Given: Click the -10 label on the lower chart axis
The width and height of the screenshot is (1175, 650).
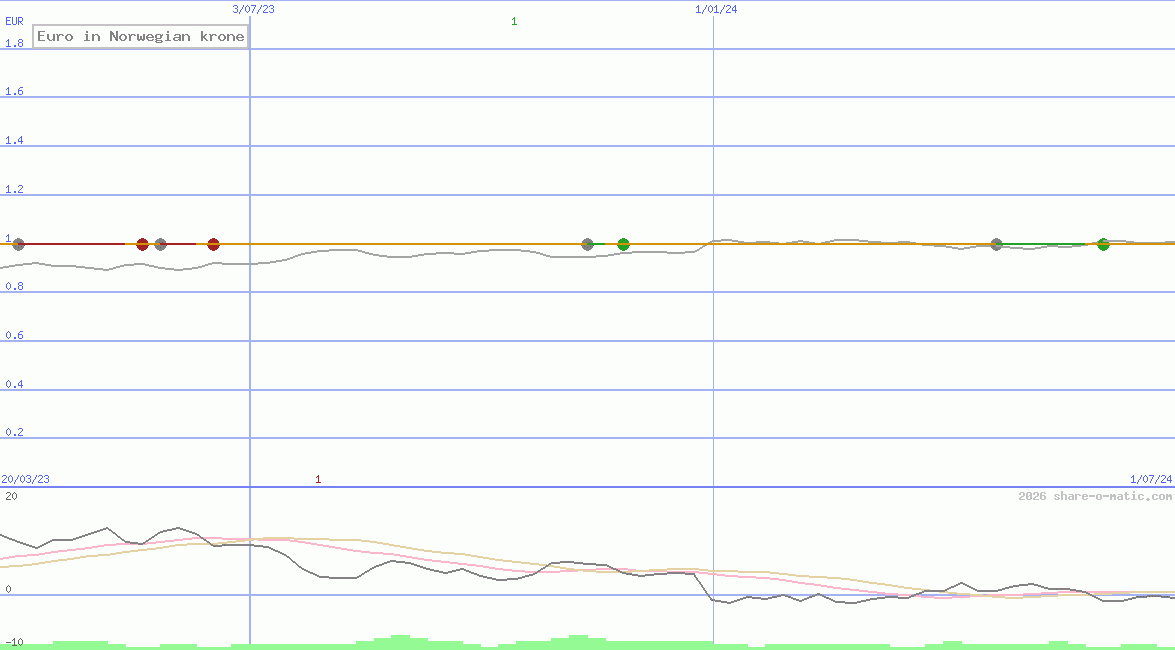Looking at the screenshot, I should coord(13,641).
